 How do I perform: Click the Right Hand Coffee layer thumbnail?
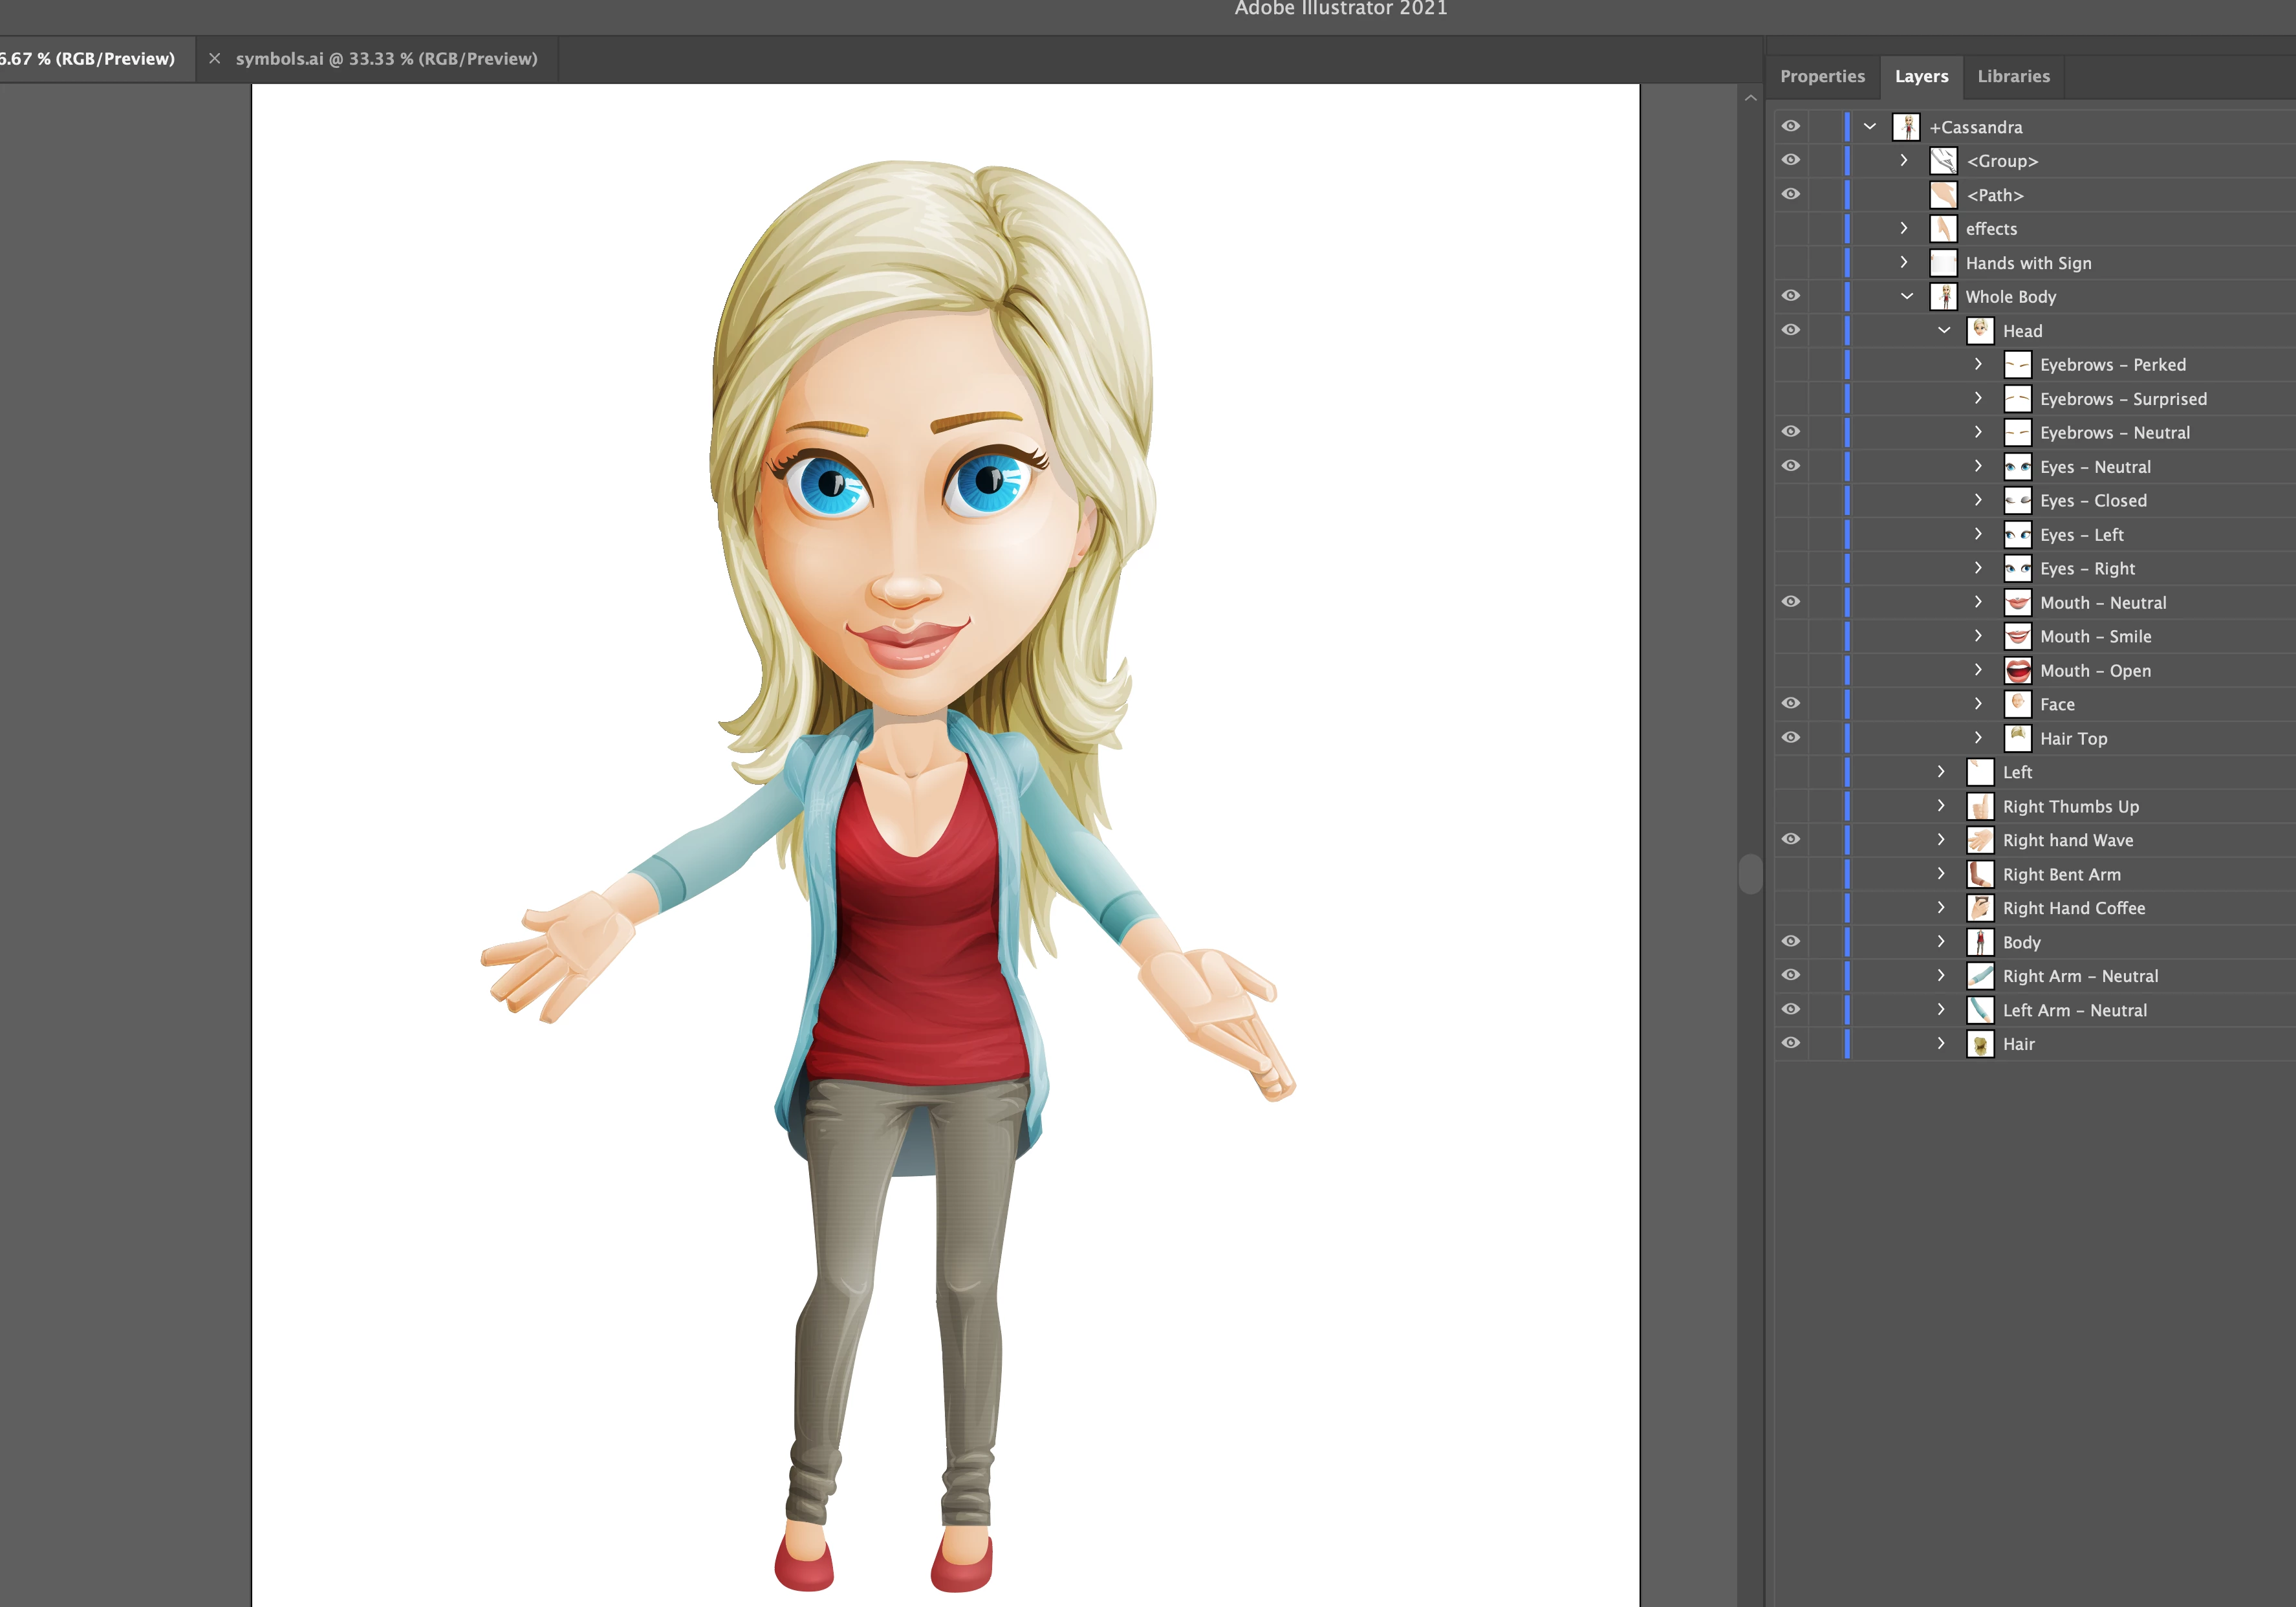pyautogui.click(x=1980, y=908)
